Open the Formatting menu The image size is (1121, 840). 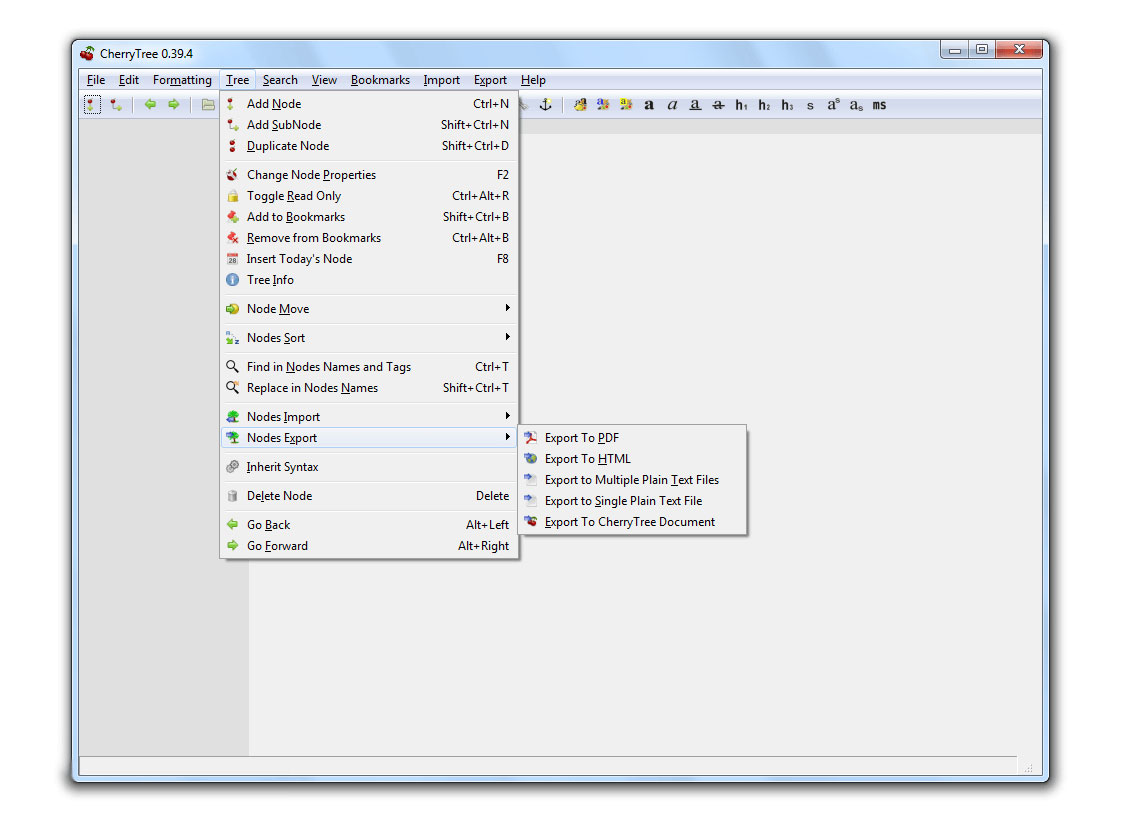[x=182, y=80]
